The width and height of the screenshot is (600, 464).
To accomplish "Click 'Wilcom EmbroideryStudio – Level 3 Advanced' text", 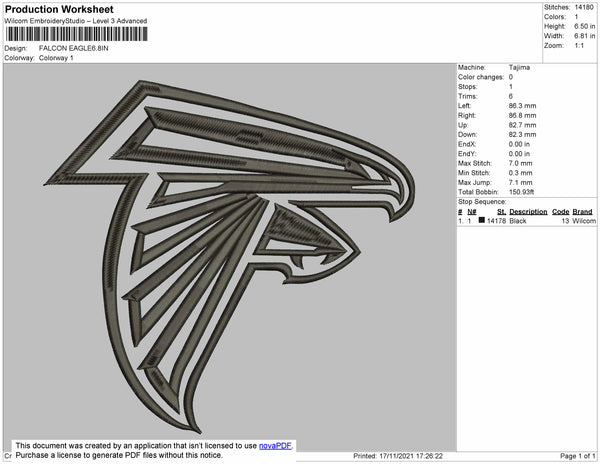I will [x=76, y=21].
